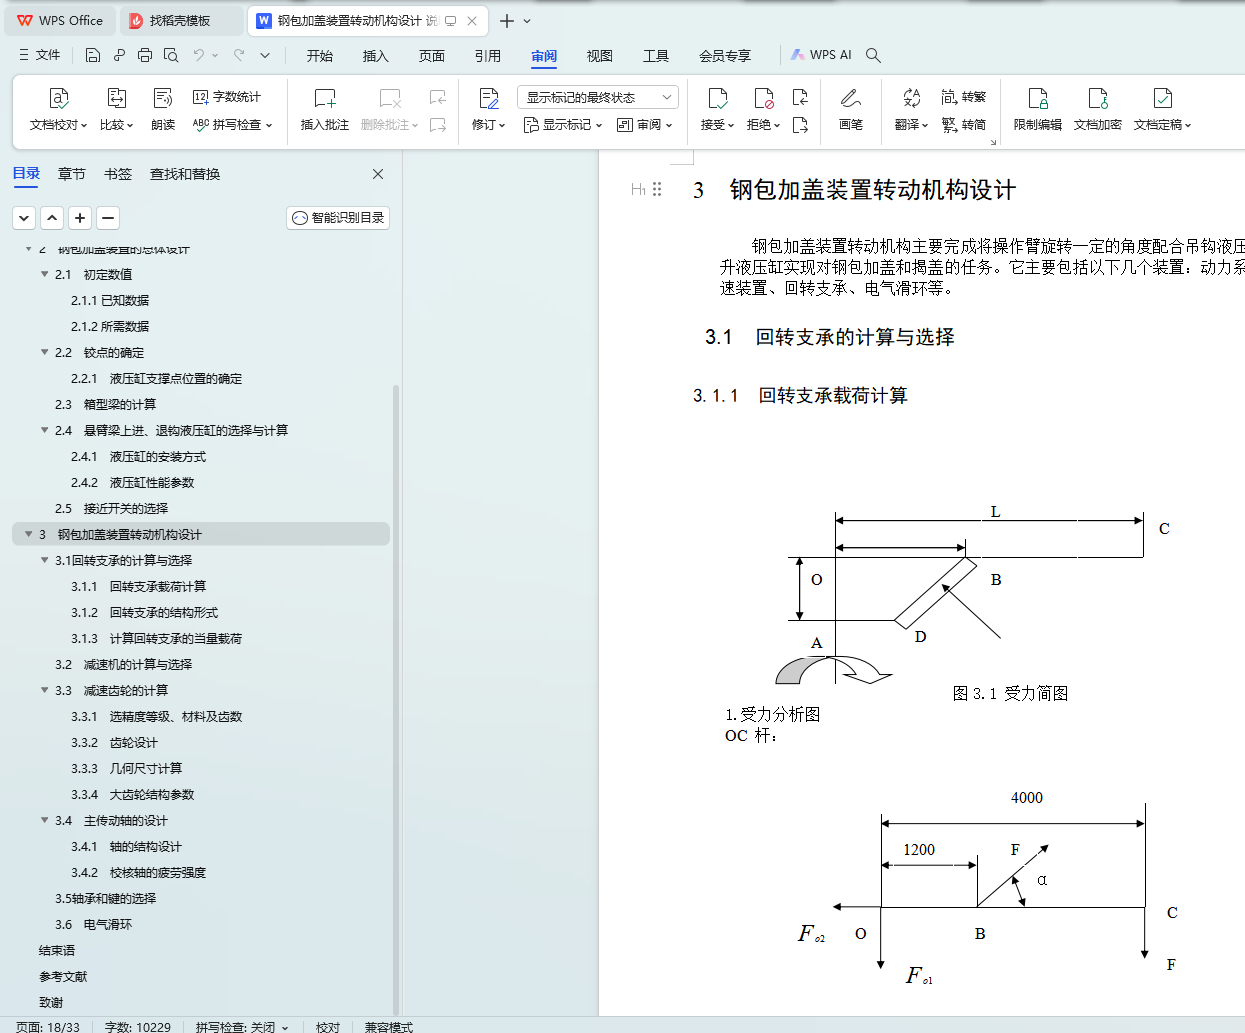Open 字数统计 word count
This screenshot has height=1033, width=1245.
point(227,97)
